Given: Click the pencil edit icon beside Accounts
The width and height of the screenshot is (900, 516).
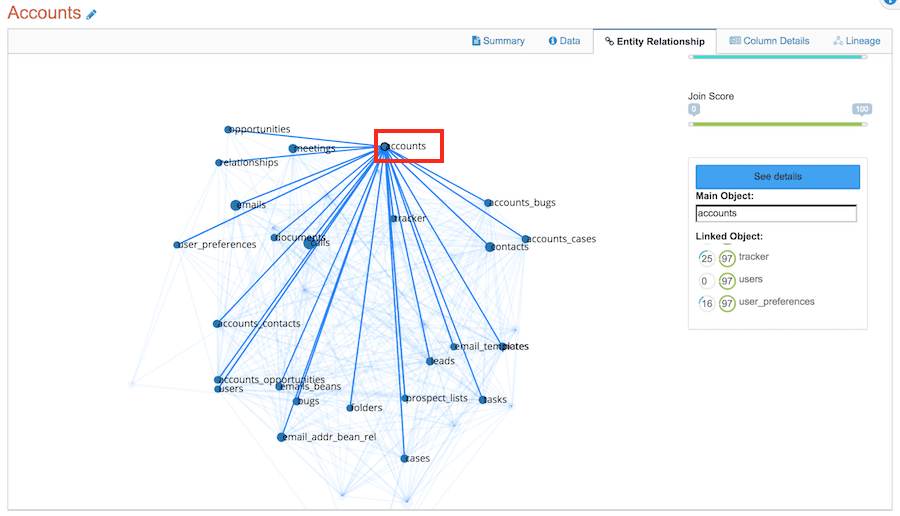Looking at the screenshot, I should (x=91, y=14).
